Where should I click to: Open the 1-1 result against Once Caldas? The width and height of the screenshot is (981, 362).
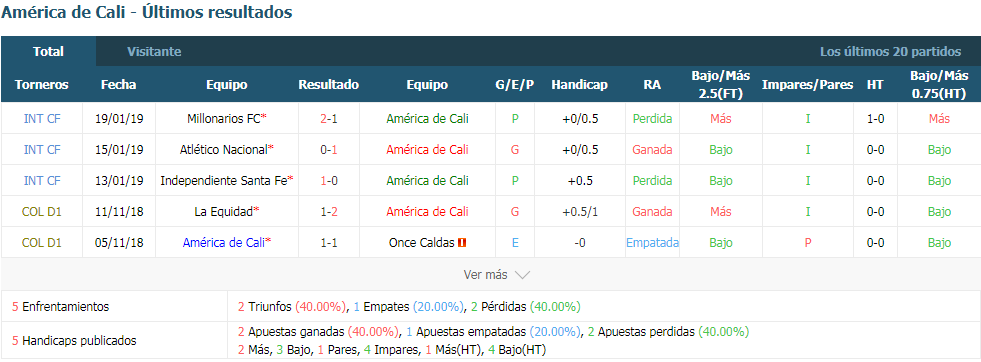(329, 243)
